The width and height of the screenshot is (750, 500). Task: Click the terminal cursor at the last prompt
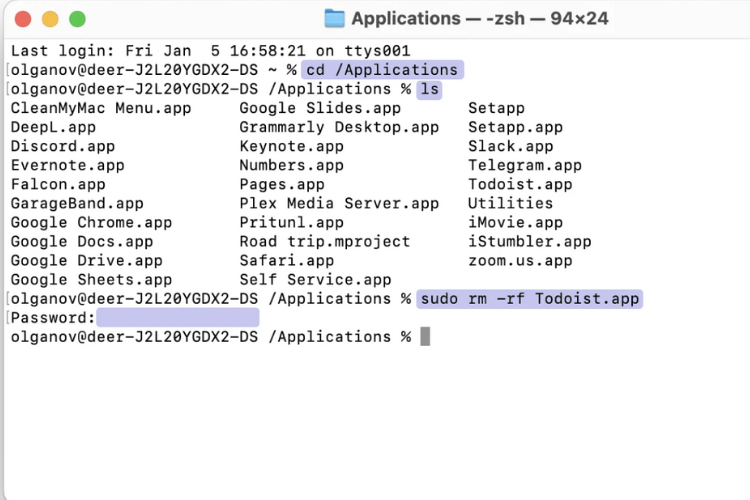[425, 336]
